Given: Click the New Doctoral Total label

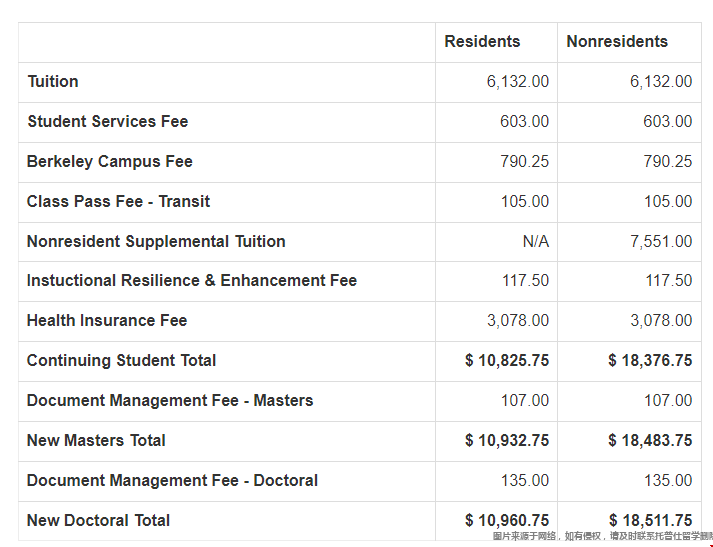Looking at the screenshot, I should click(99, 521).
